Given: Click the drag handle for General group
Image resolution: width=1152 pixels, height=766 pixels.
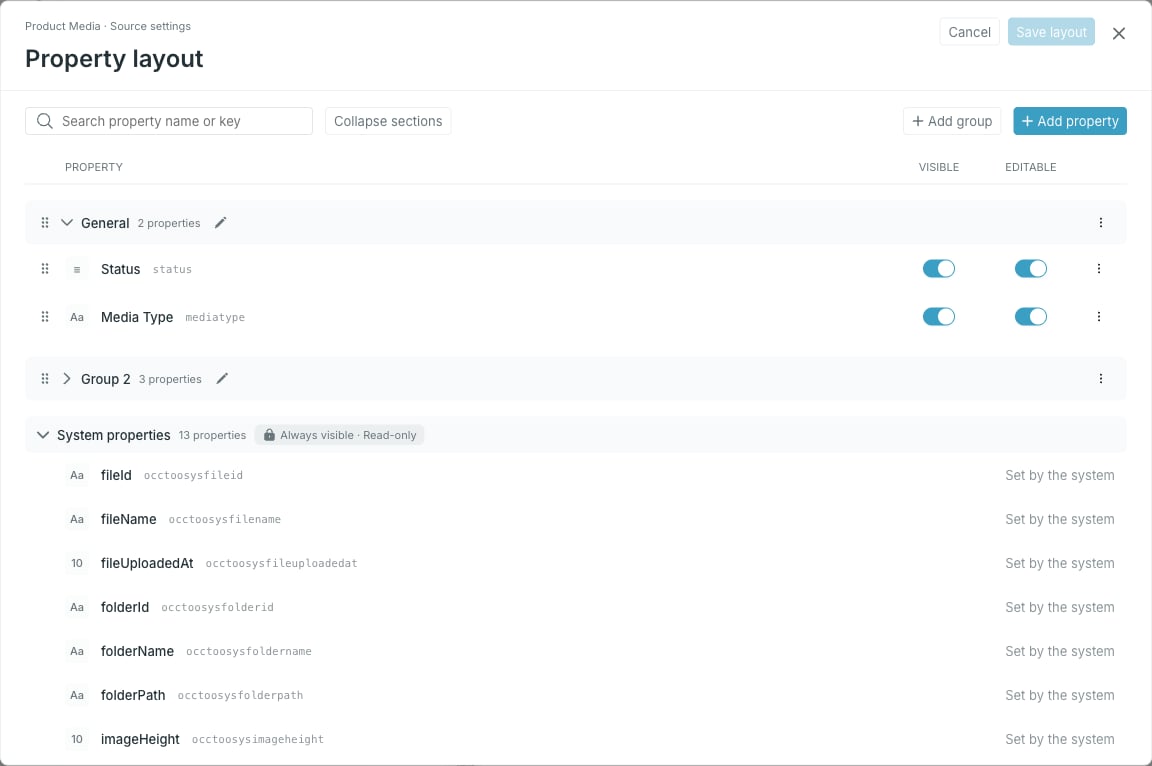Looking at the screenshot, I should pyautogui.click(x=45, y=223).
